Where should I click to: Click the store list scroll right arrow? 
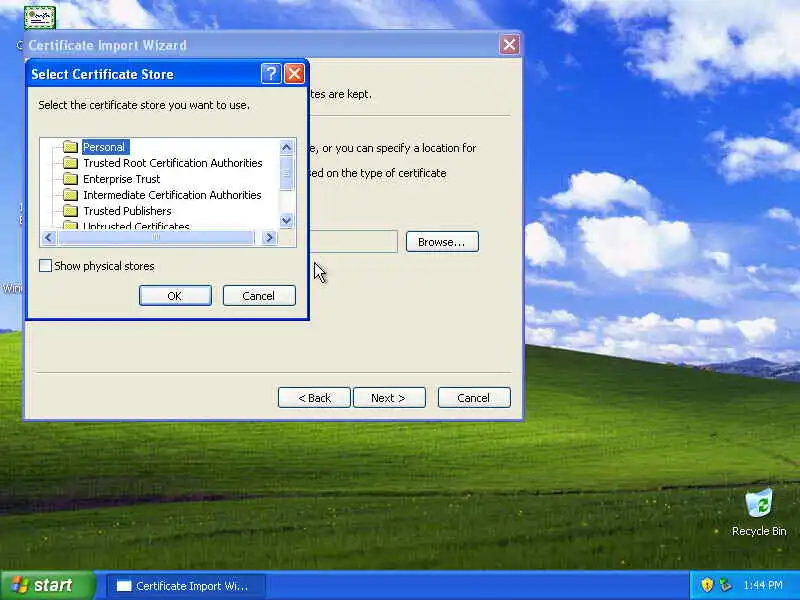point(269,237)
